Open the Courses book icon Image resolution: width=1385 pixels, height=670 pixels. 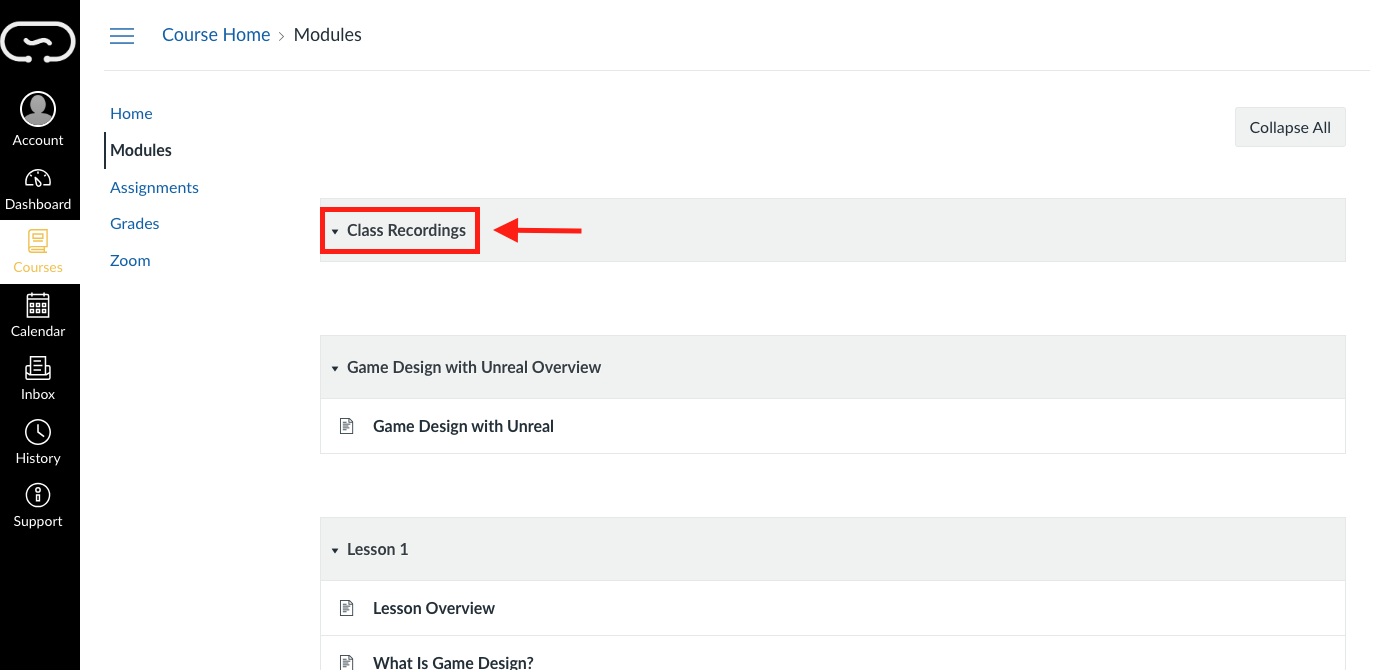coord(38,241)
